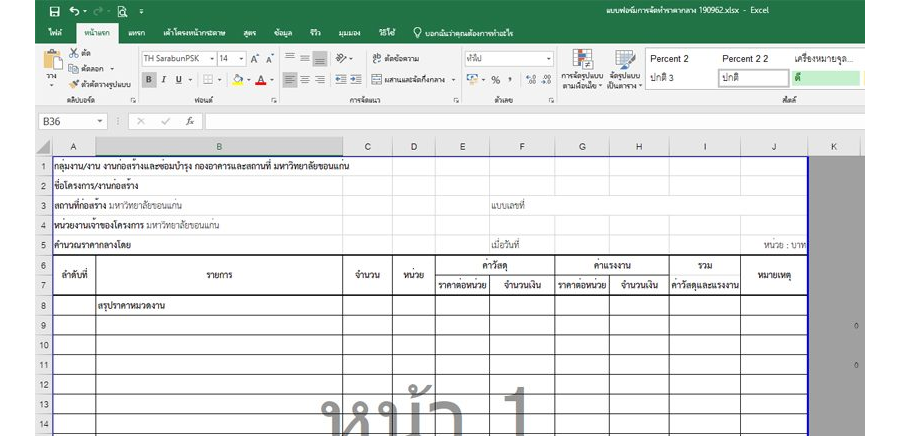Apply accounting number format
Screen dimensions: 900x436
(x=472, y=80)
